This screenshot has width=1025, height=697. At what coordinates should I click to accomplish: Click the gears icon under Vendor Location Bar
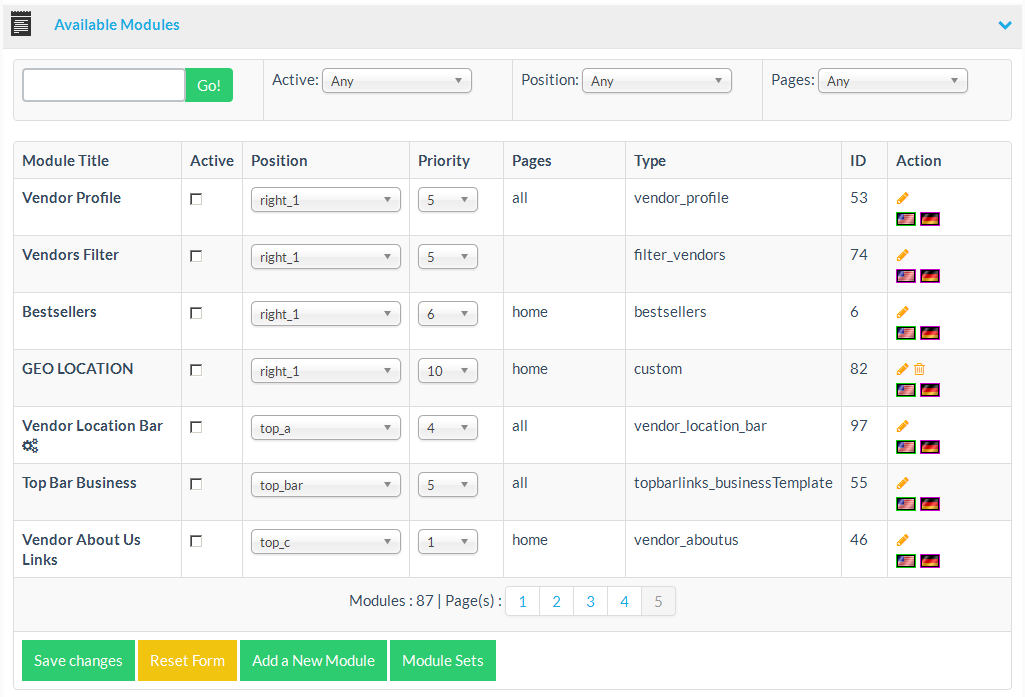[30, 446]
